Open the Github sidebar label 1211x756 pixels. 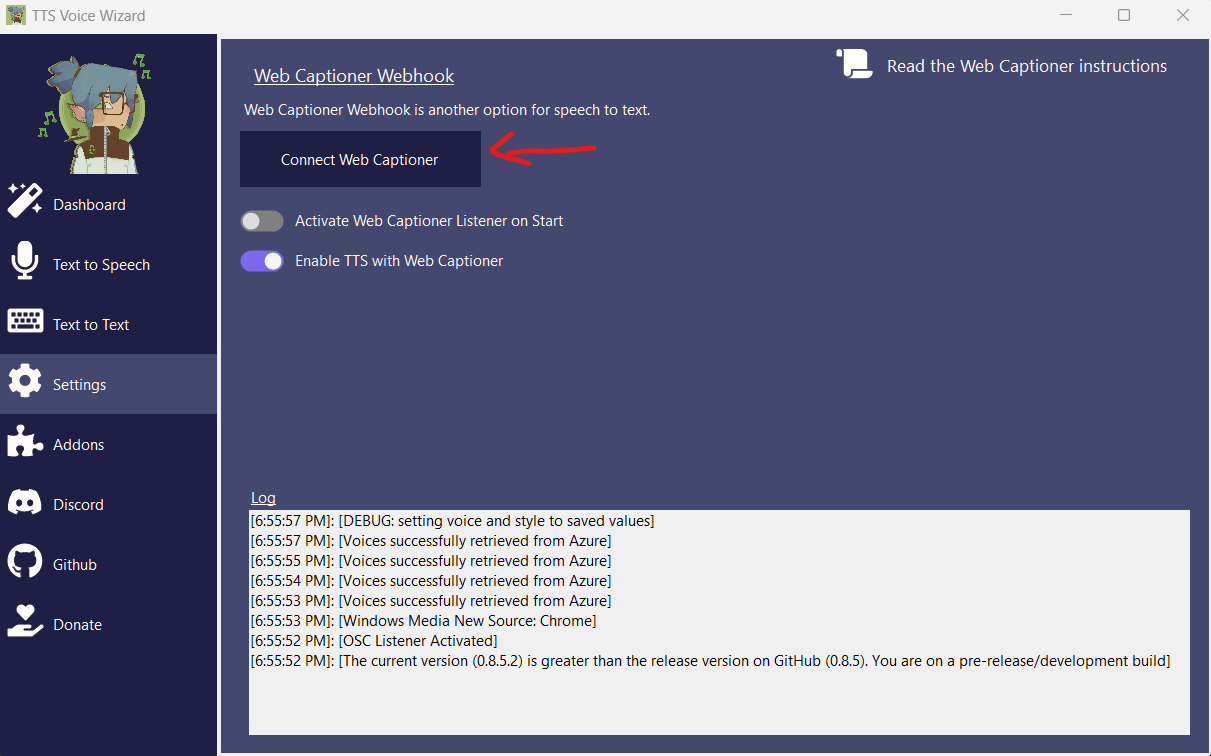coord(75,564)
